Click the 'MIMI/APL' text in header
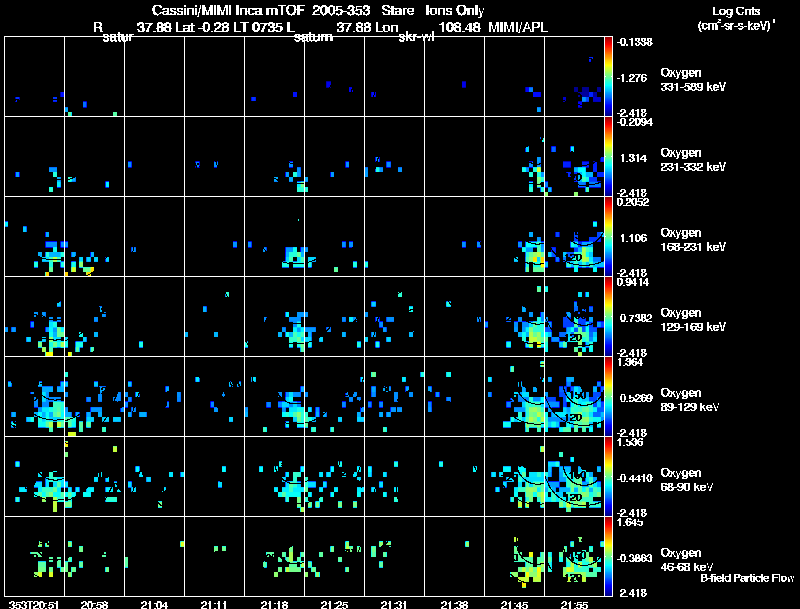Screen dimensions: 800x609 [518, 27]
